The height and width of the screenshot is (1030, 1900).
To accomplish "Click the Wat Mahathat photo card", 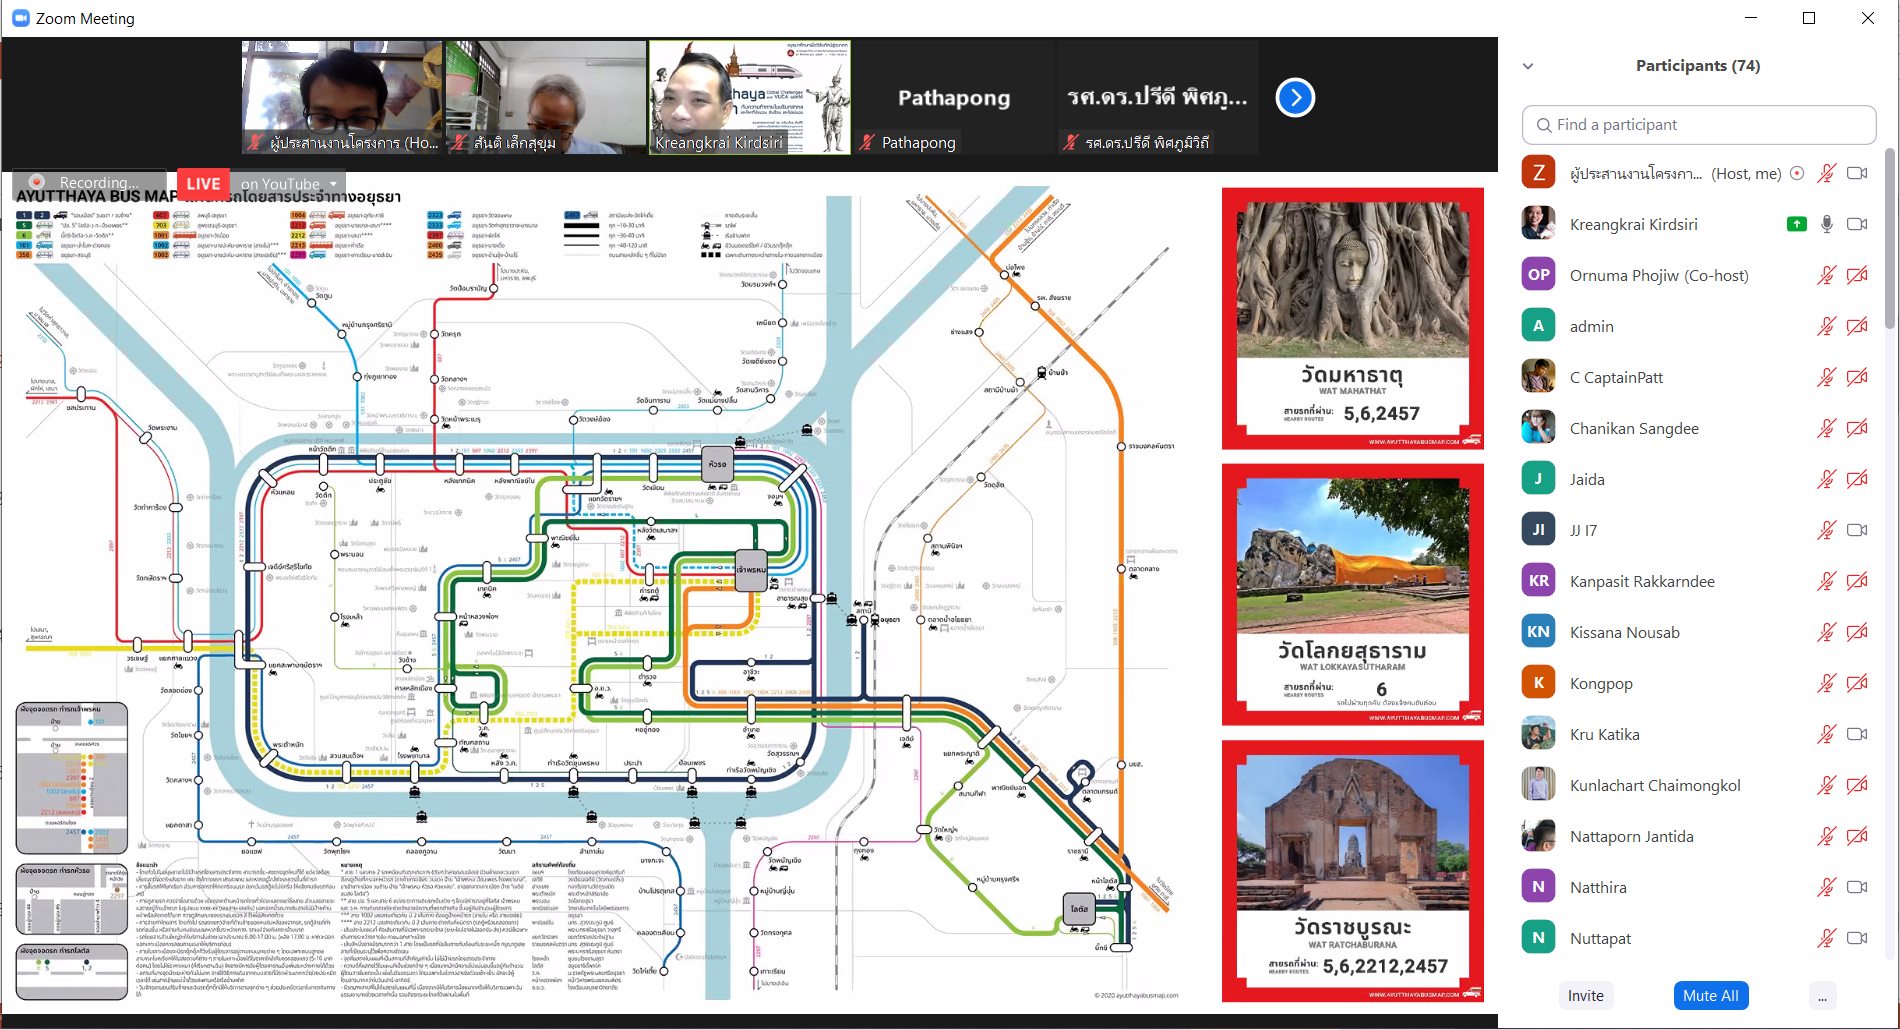I will (1352, 319).
